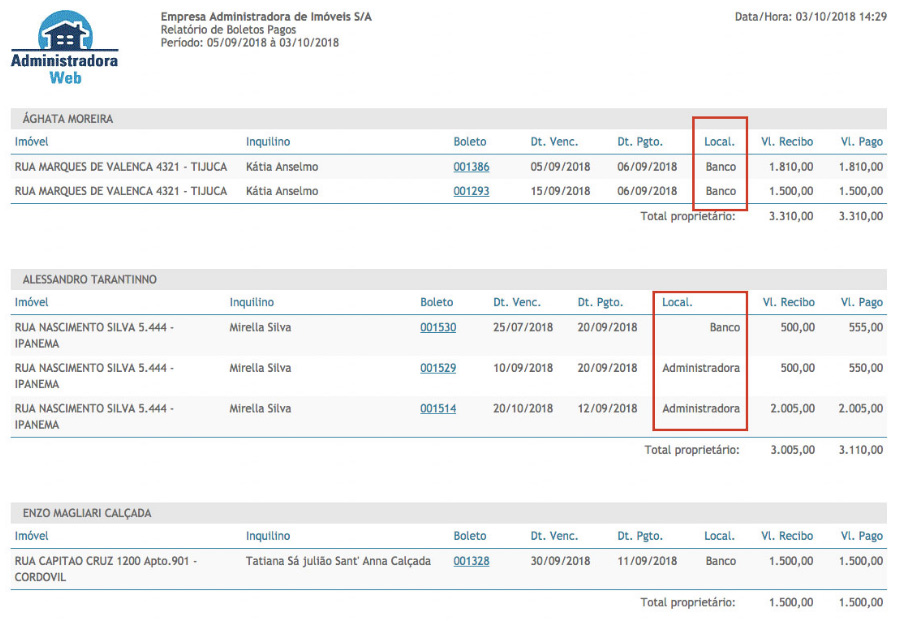900x621 pixels.
Task: Select the ÁGHATA MOREIRA owner header
Action: coord(68,119)
